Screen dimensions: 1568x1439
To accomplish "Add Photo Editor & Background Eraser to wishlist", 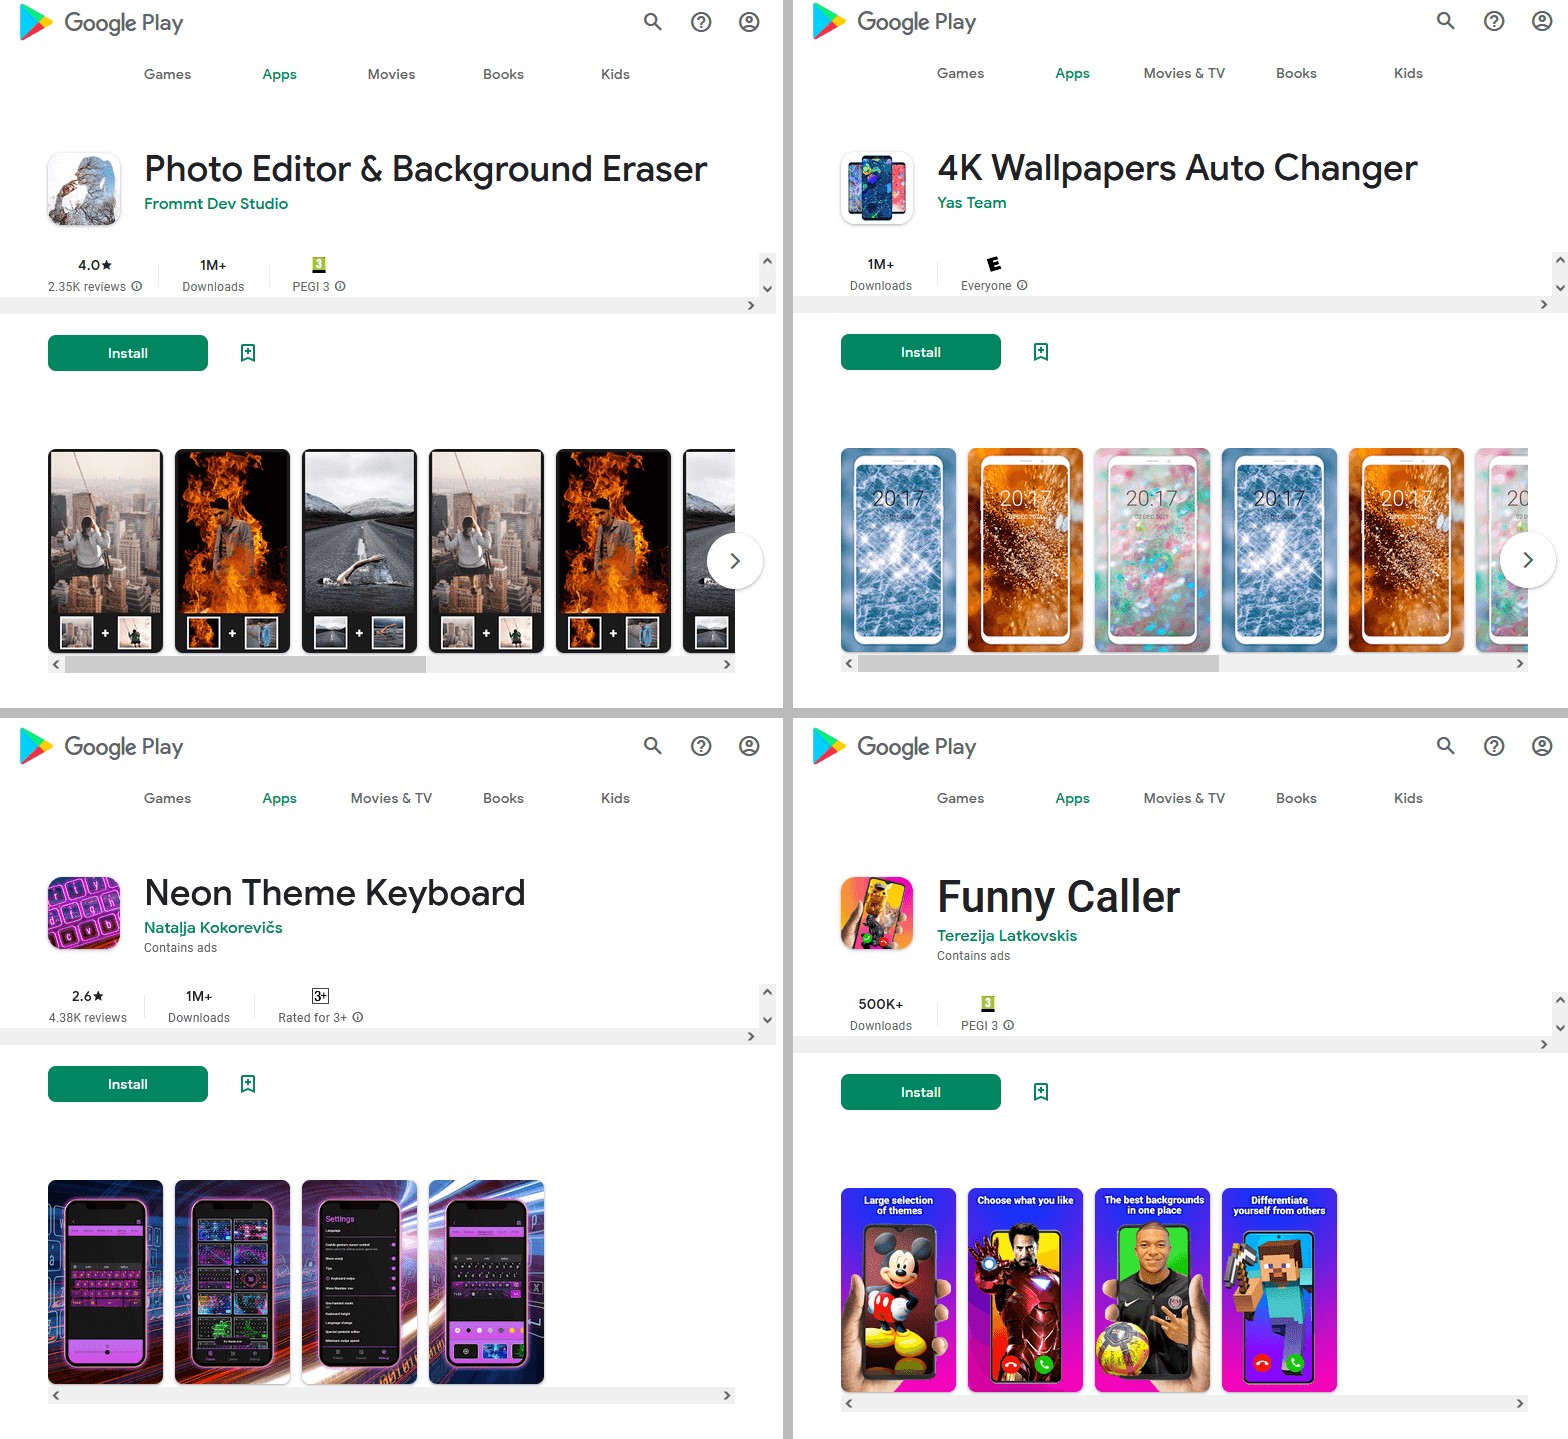I will [248, 353].
